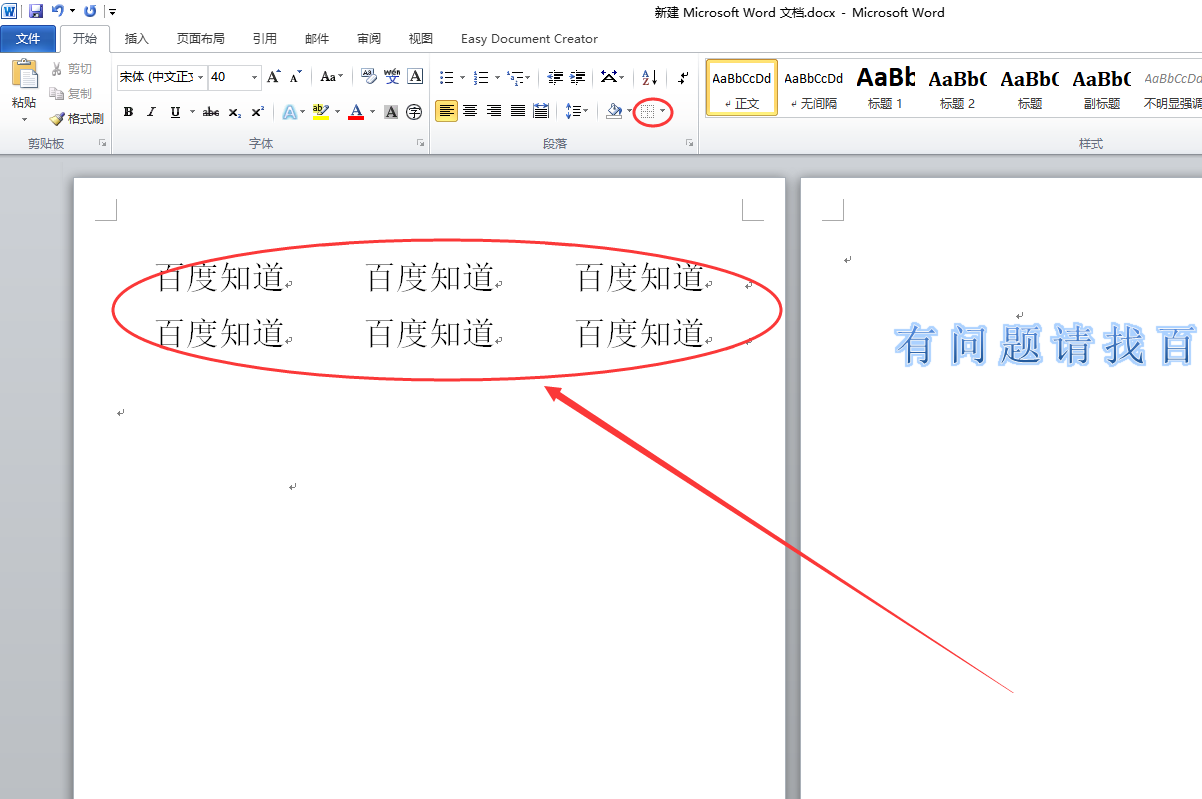
Task: Click the show paragraph marks icon
Action: coord(683,77)
